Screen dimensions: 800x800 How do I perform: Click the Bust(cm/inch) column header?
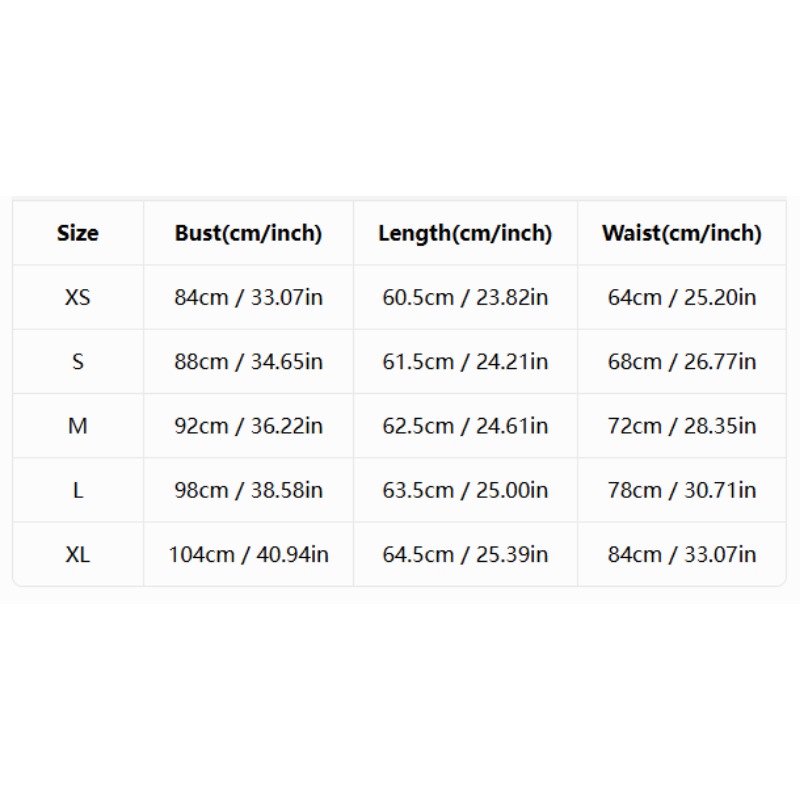click(248, 233)
